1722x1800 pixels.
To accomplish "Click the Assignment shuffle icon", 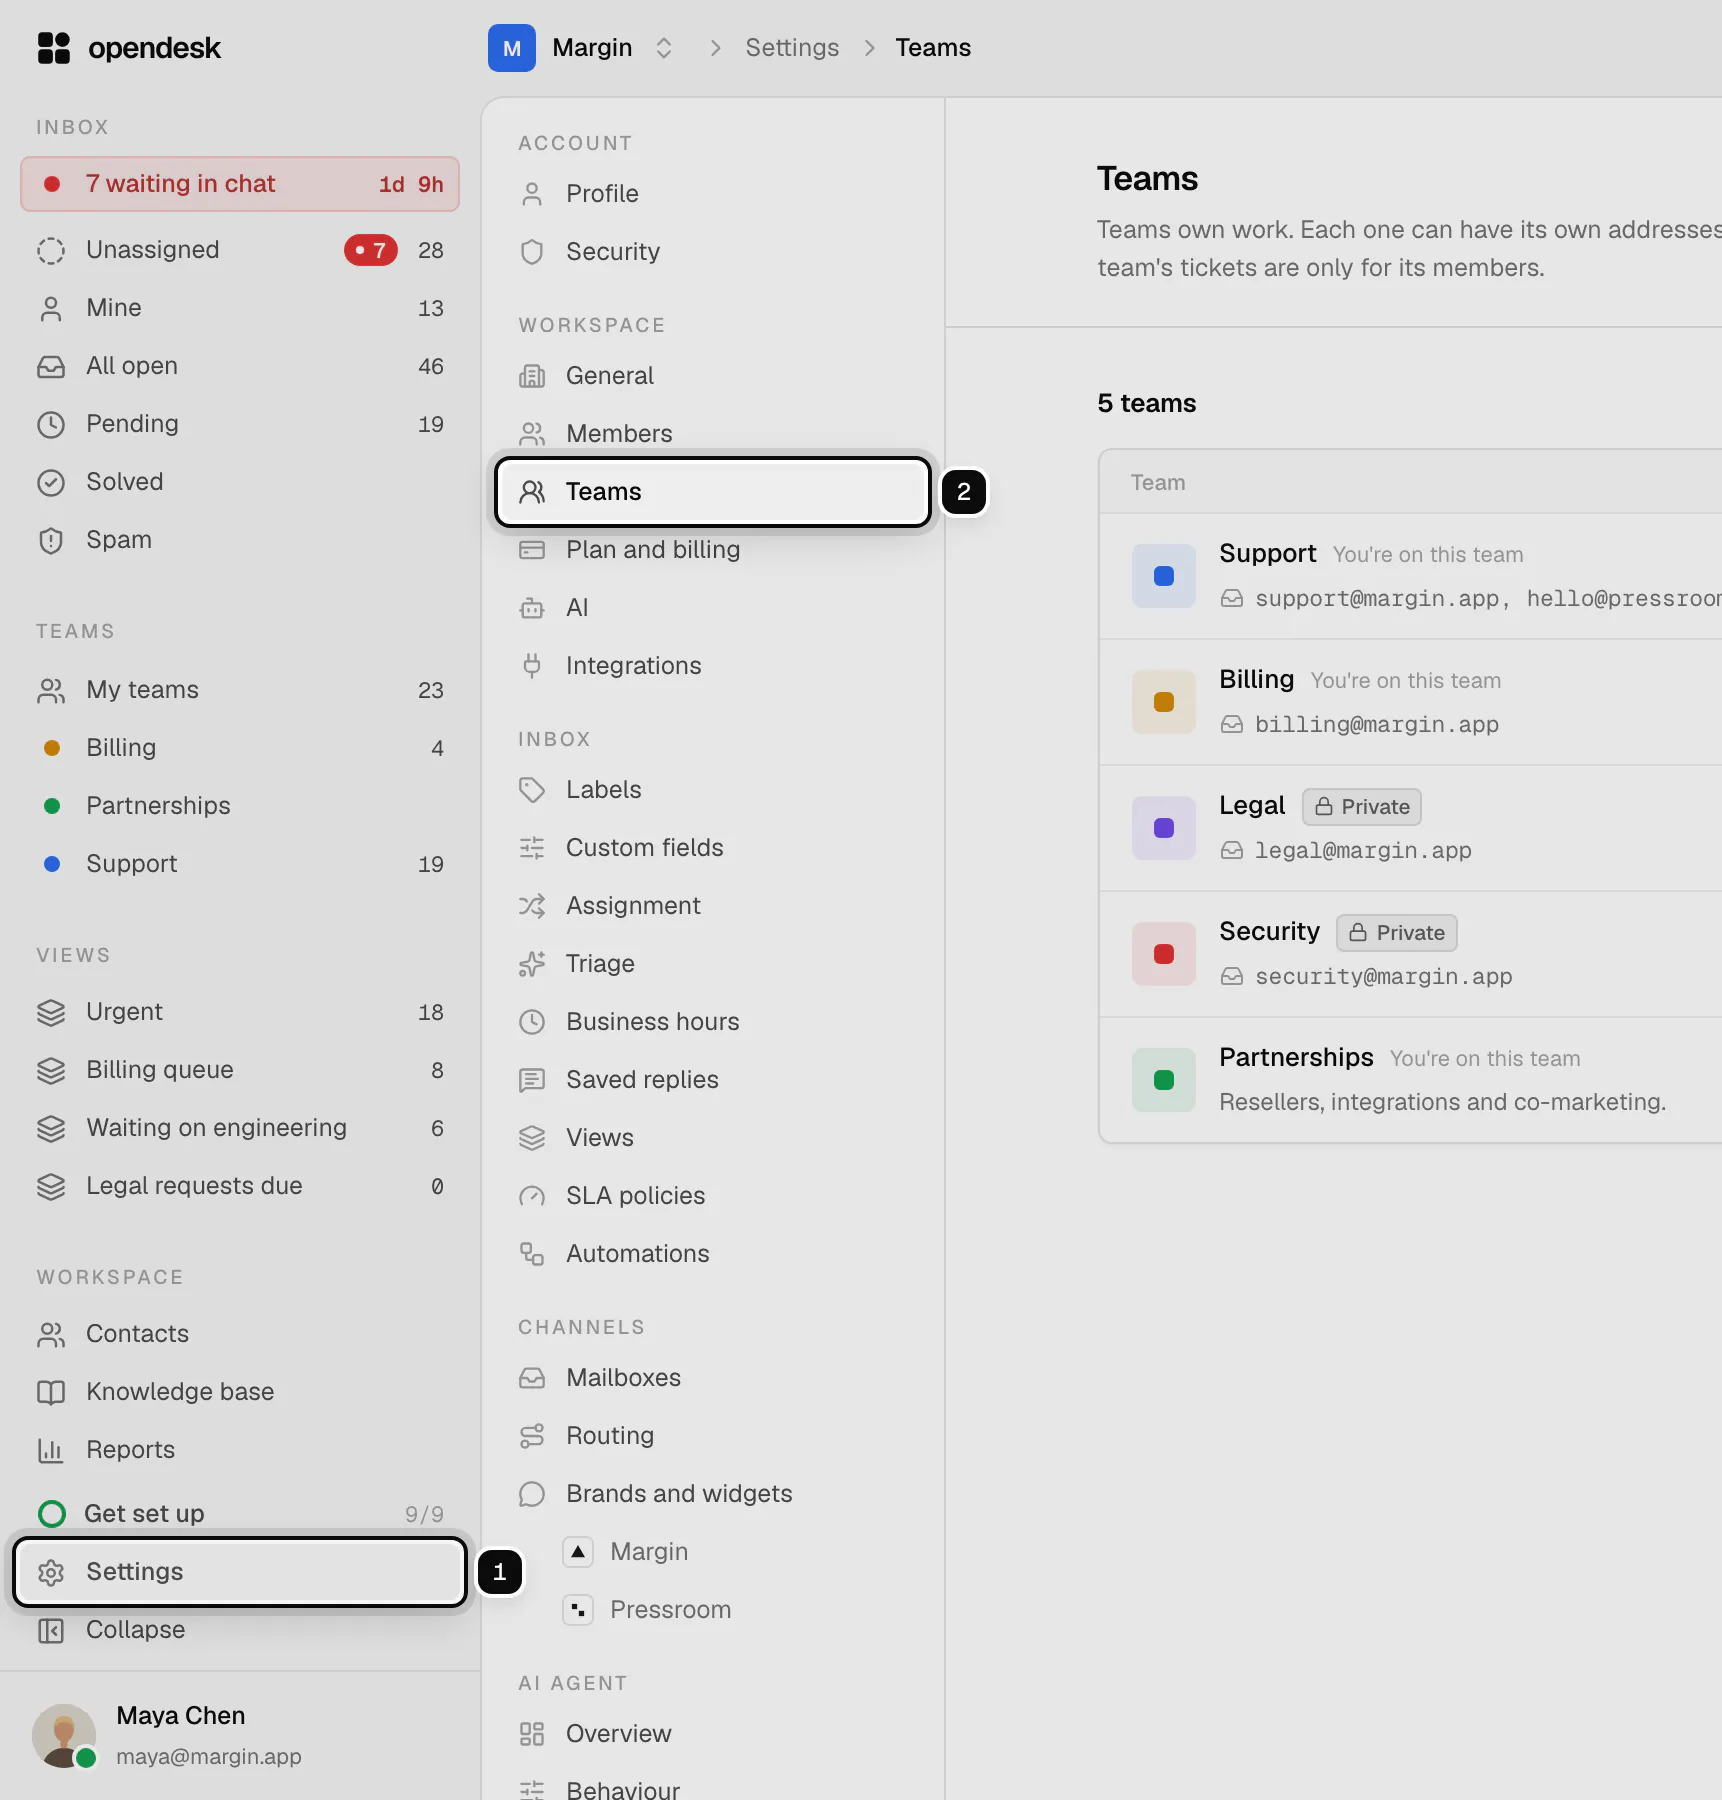I will pyautogui.click(x=532, y=906).
